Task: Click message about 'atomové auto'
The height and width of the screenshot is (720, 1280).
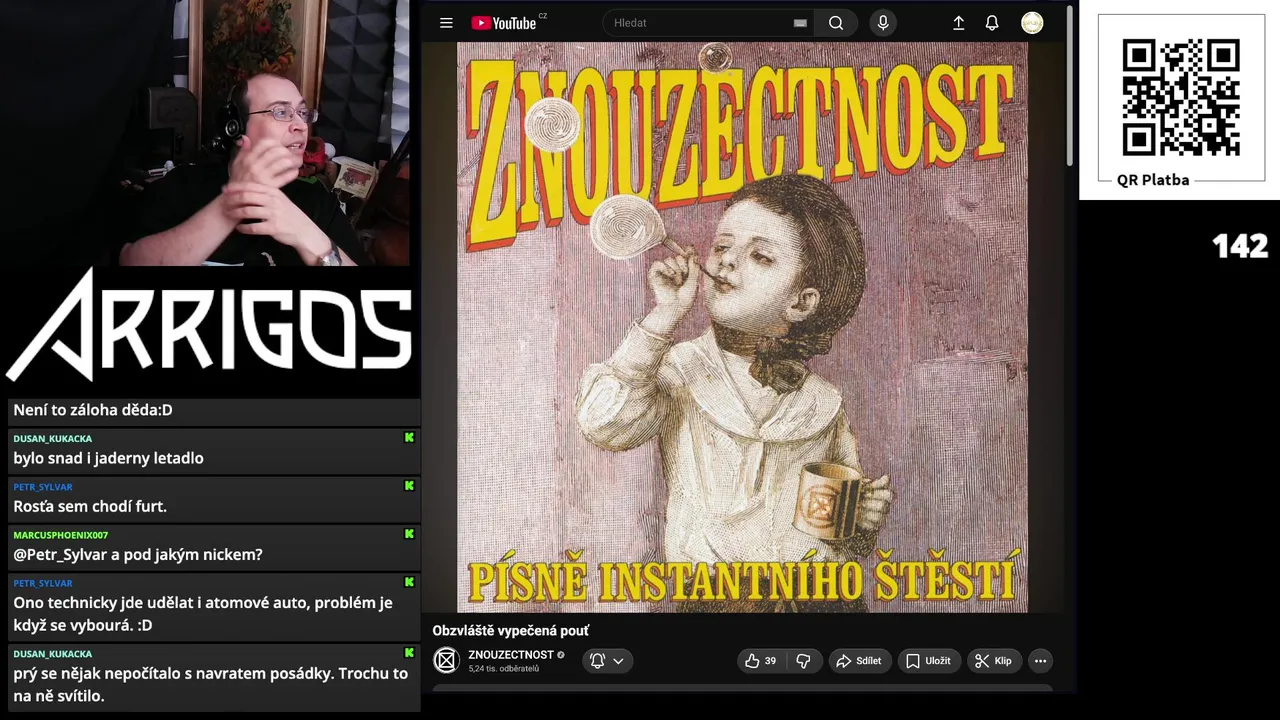Action: click(x=203, y=614)
